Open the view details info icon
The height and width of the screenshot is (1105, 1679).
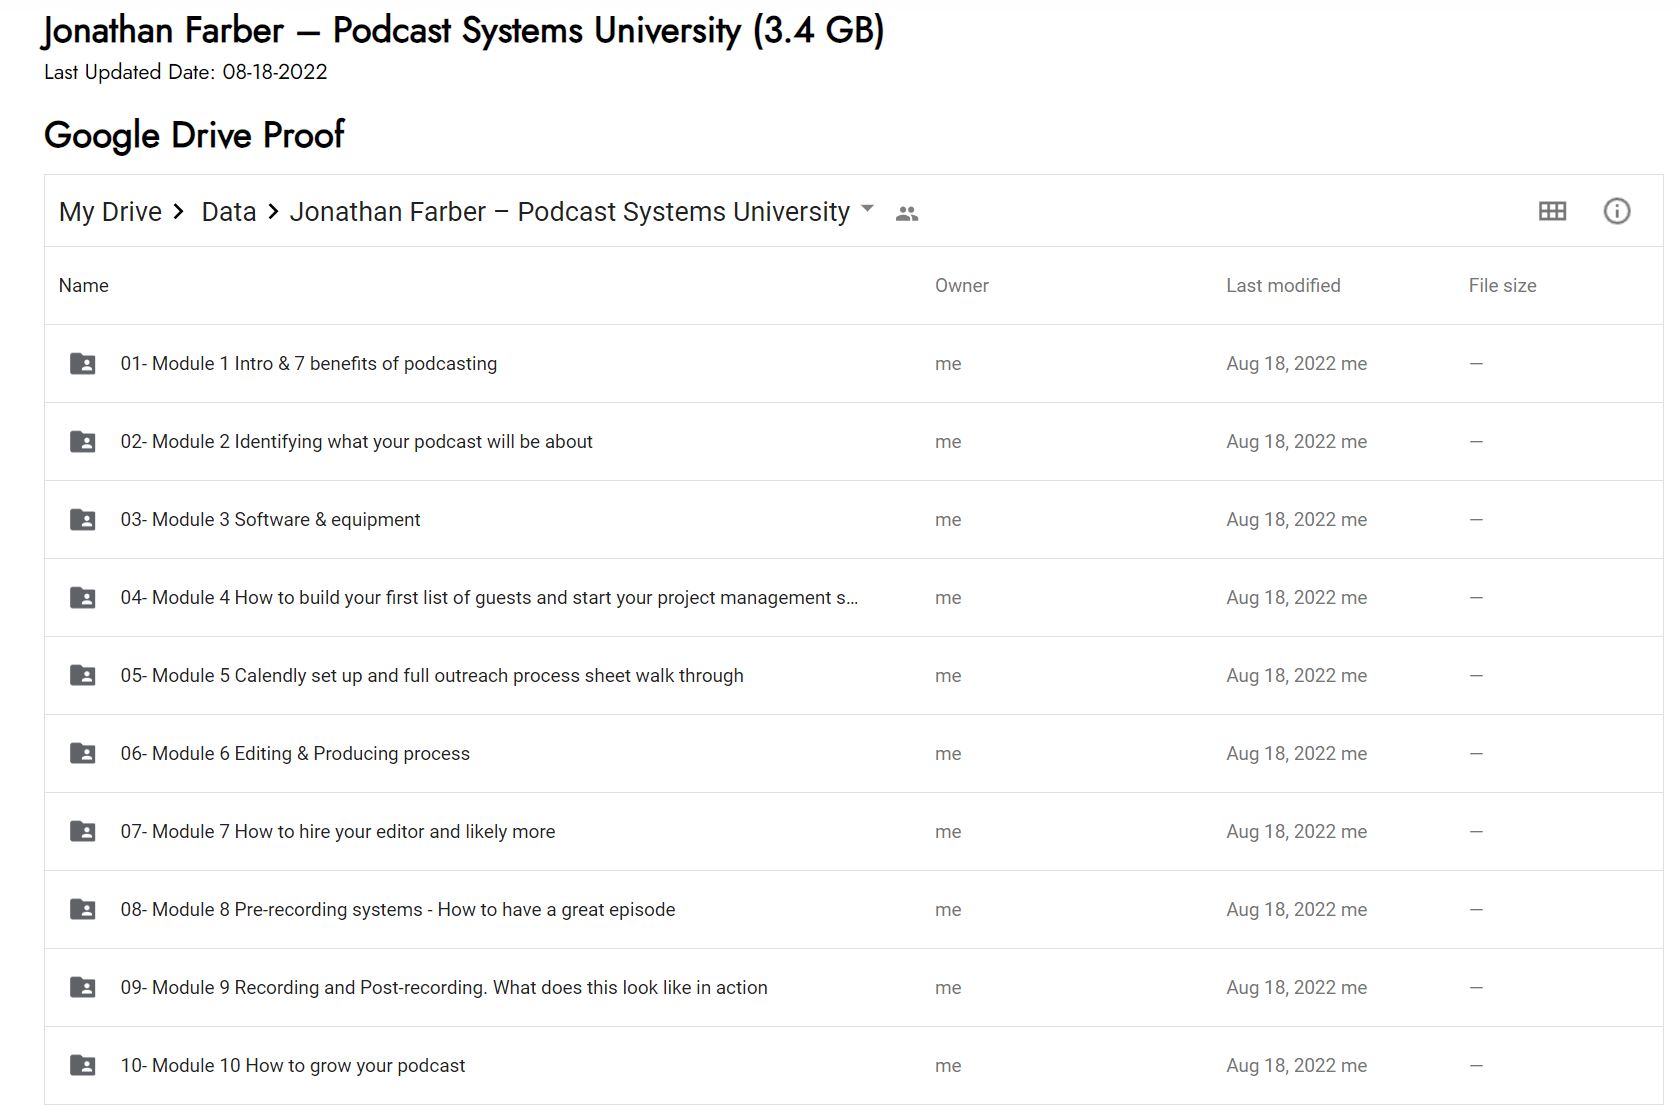(x=1617, y=211)
